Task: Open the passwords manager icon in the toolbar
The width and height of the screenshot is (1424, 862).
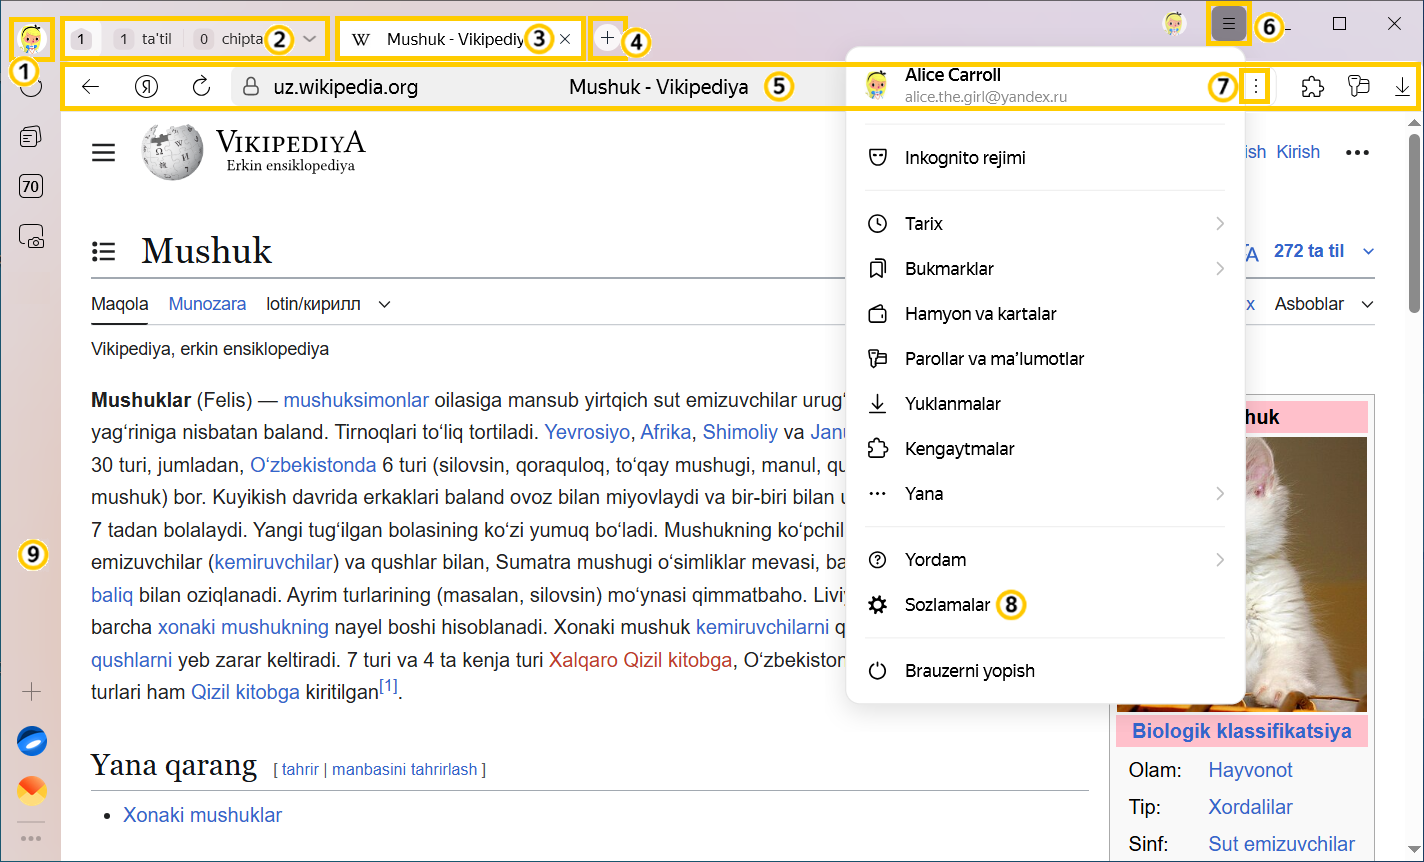Action: (x=1357, y=87)
